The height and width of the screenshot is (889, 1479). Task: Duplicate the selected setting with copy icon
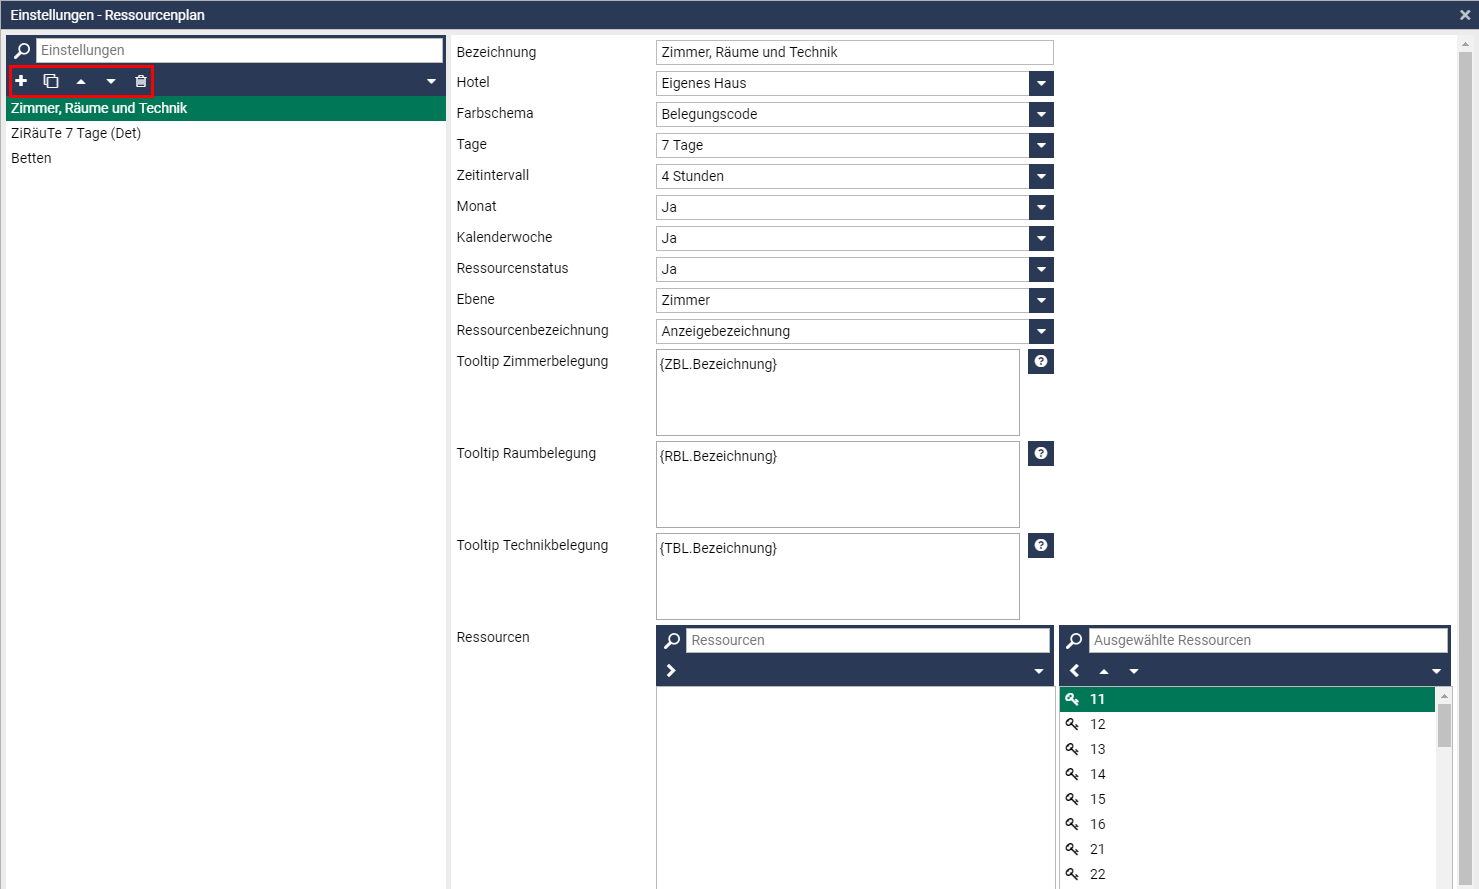pyautogui.click(x=51, y=81)
